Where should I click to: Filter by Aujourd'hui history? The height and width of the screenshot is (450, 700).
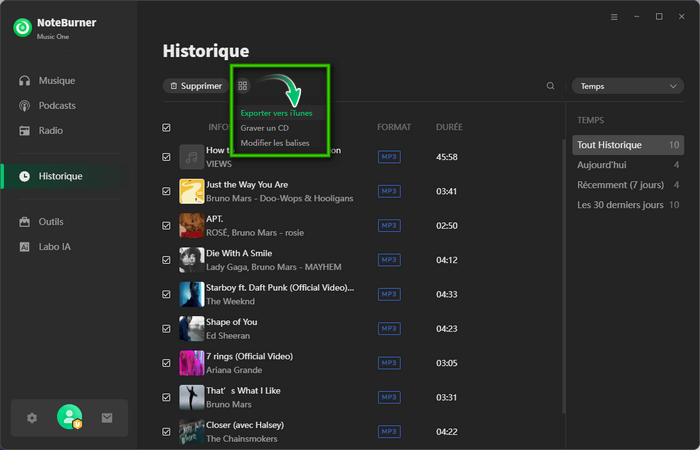(x=600, y=165)
